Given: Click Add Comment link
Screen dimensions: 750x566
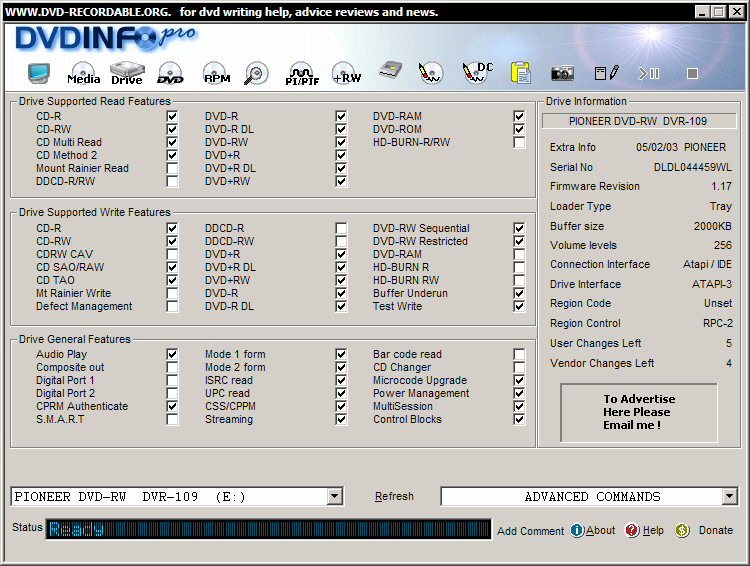Looking at the screenshot, I should (530, 531).
